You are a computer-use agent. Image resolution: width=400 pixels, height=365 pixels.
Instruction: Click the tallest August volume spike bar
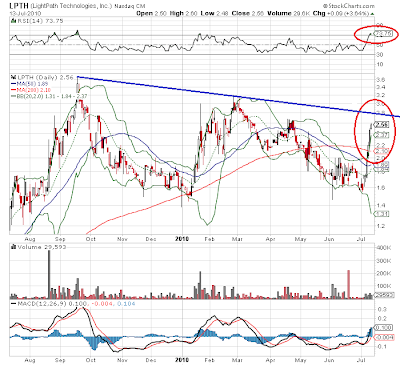pyautogui.click(x=49, y=274)
